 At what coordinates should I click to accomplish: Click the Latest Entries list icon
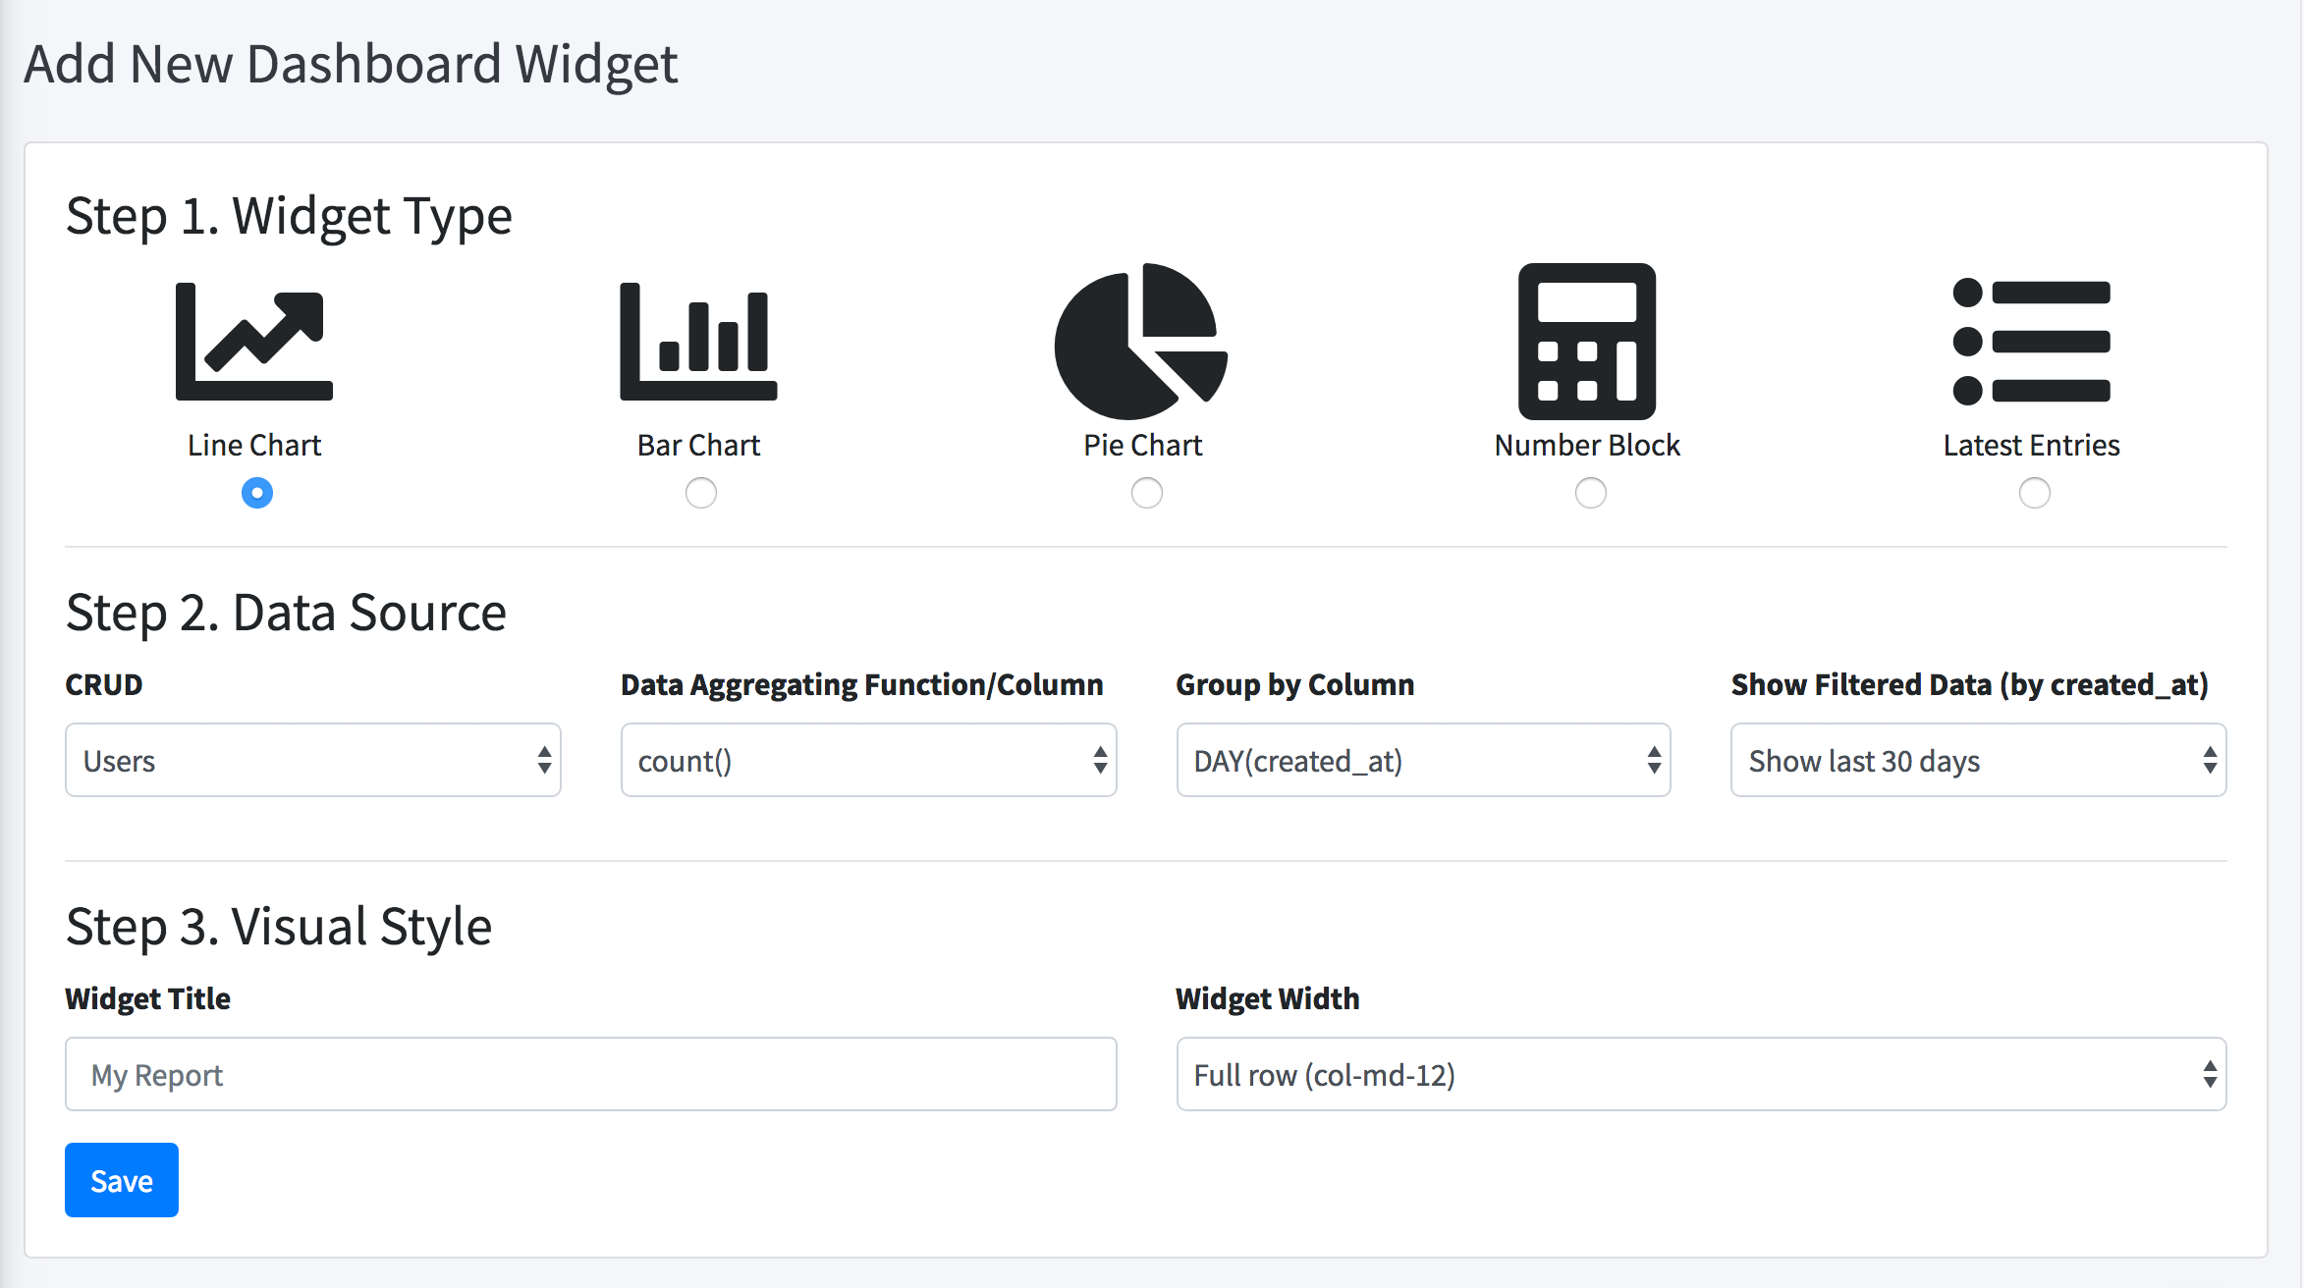pyautogui.click(x=2031, y=341)
